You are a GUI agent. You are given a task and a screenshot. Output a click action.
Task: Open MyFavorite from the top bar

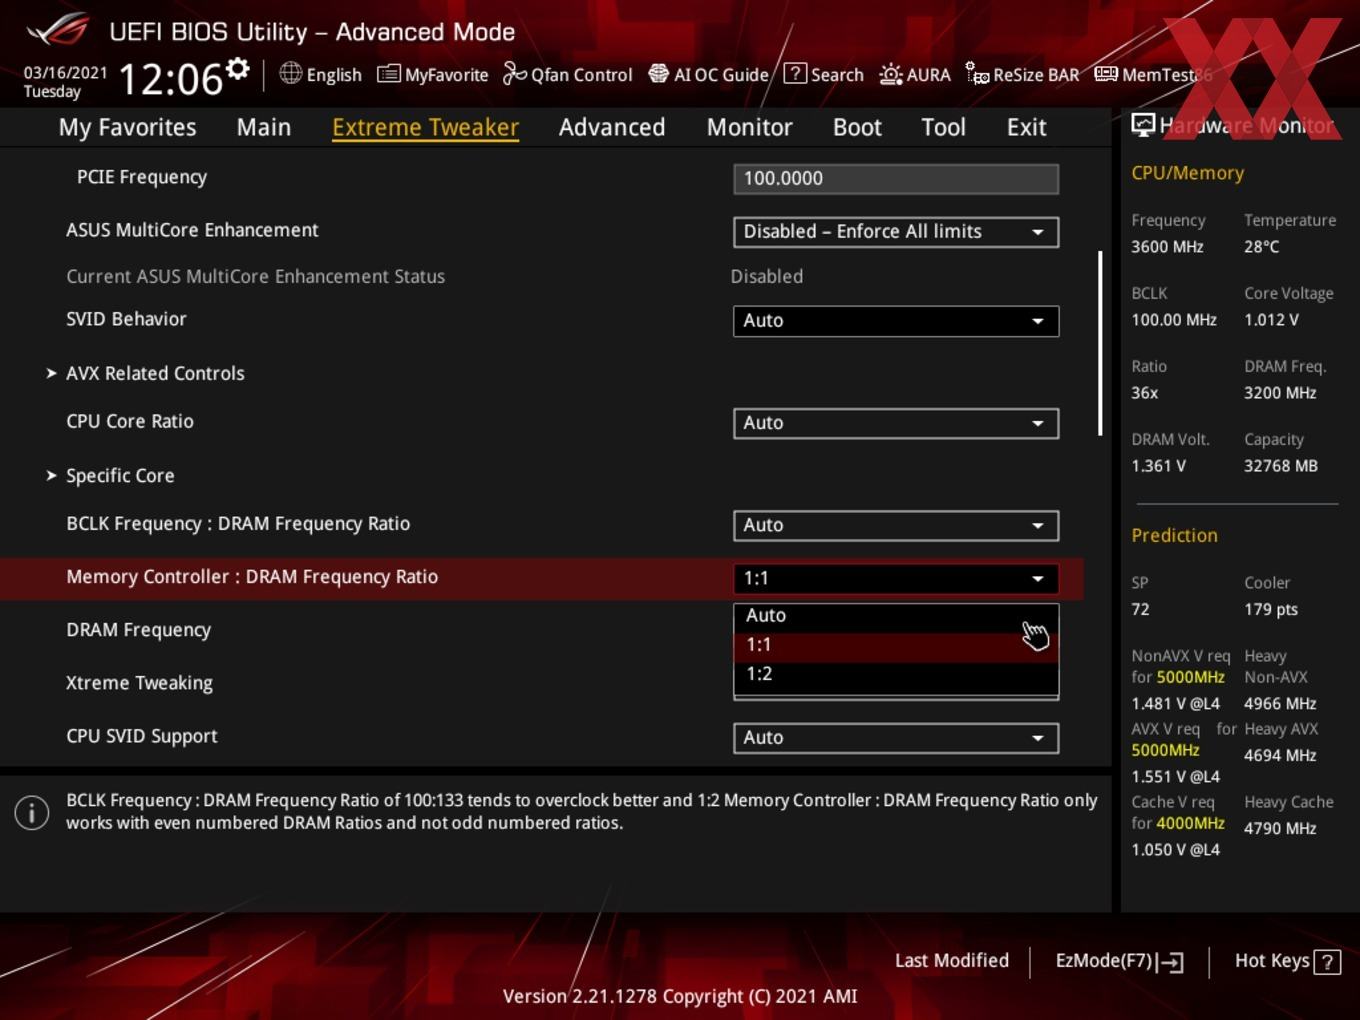click(433, 74)
